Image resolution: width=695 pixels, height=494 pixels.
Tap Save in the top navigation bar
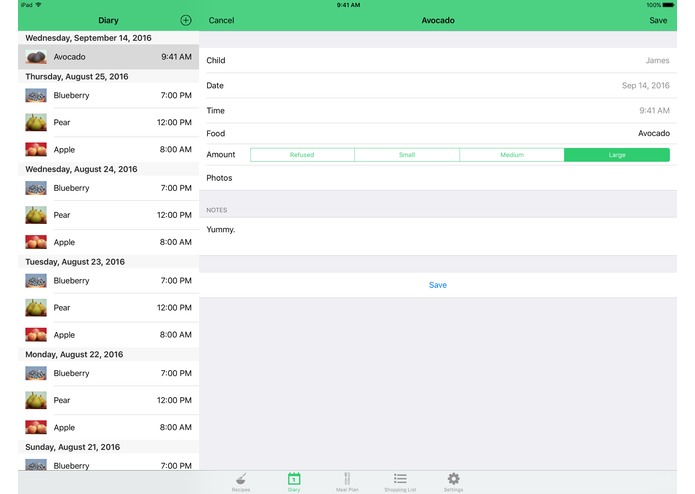tap(658, 20)
